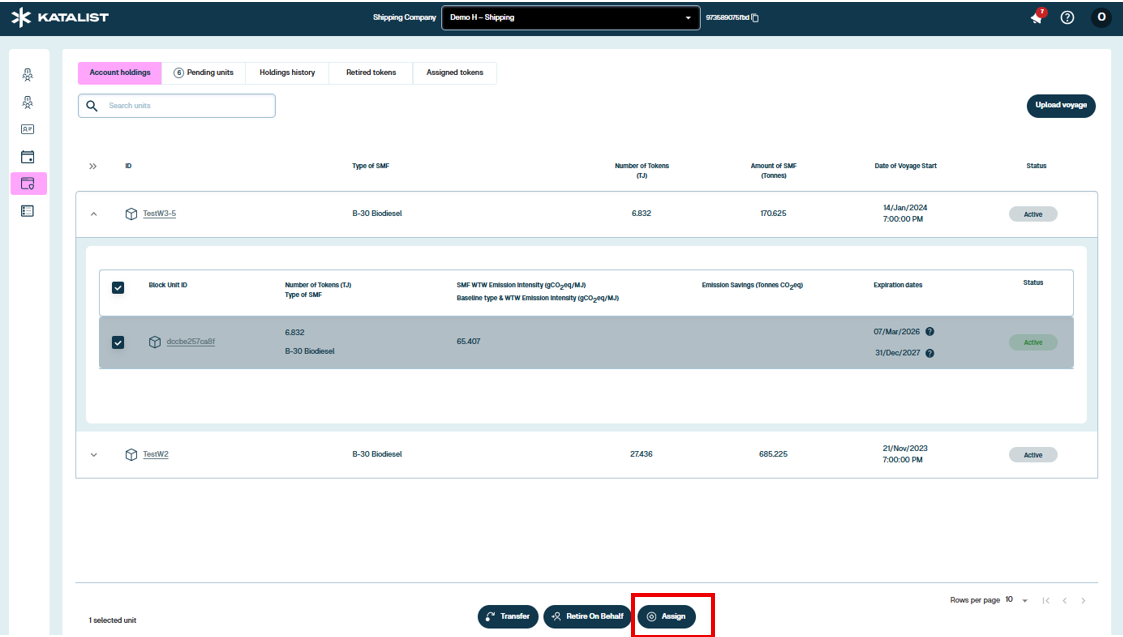The height and width of the screenshot is (637, 1123).
Task: Click the help question mark icon
Action: tap(1067, 18)
